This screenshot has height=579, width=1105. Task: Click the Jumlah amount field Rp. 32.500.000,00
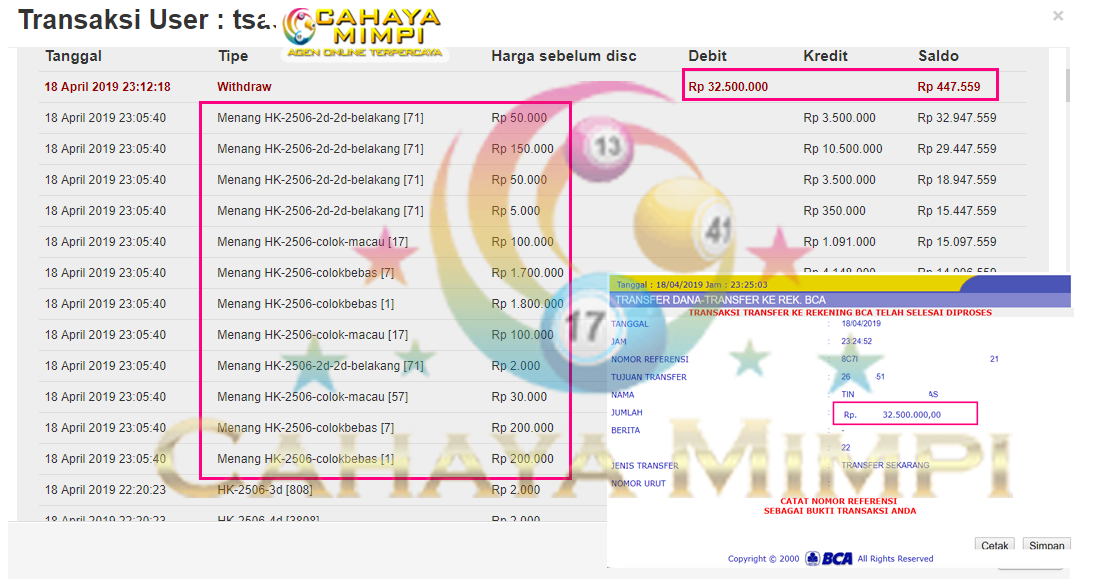coord(905,414)
